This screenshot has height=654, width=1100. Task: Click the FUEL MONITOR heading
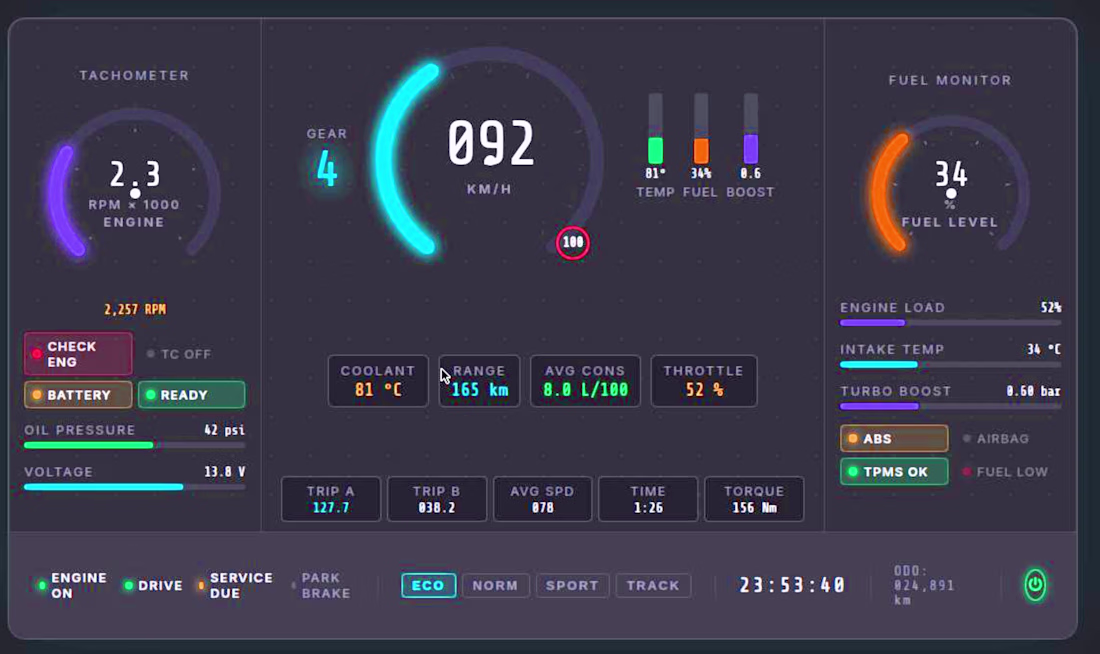point(951,80)
